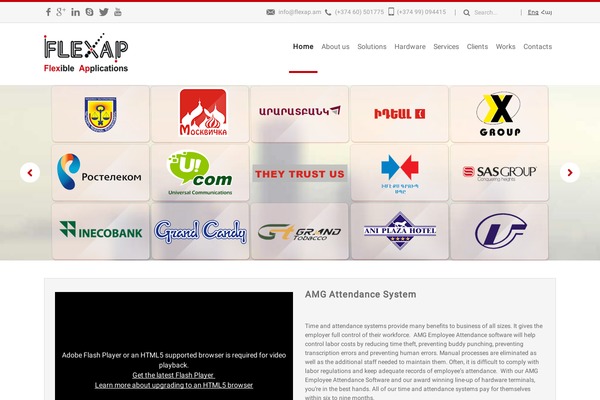The image size is (600, 400).
Task: Click the envelope email icon
Action: click(x=271, y=12)
